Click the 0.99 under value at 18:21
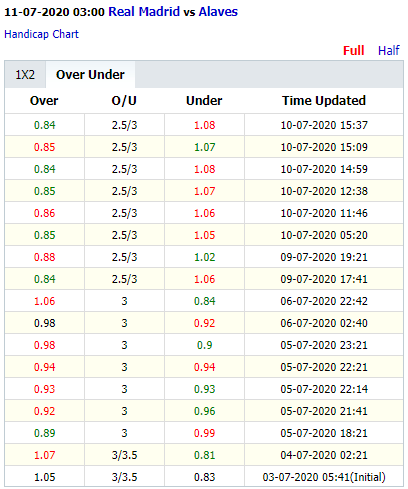 [205, 433]
